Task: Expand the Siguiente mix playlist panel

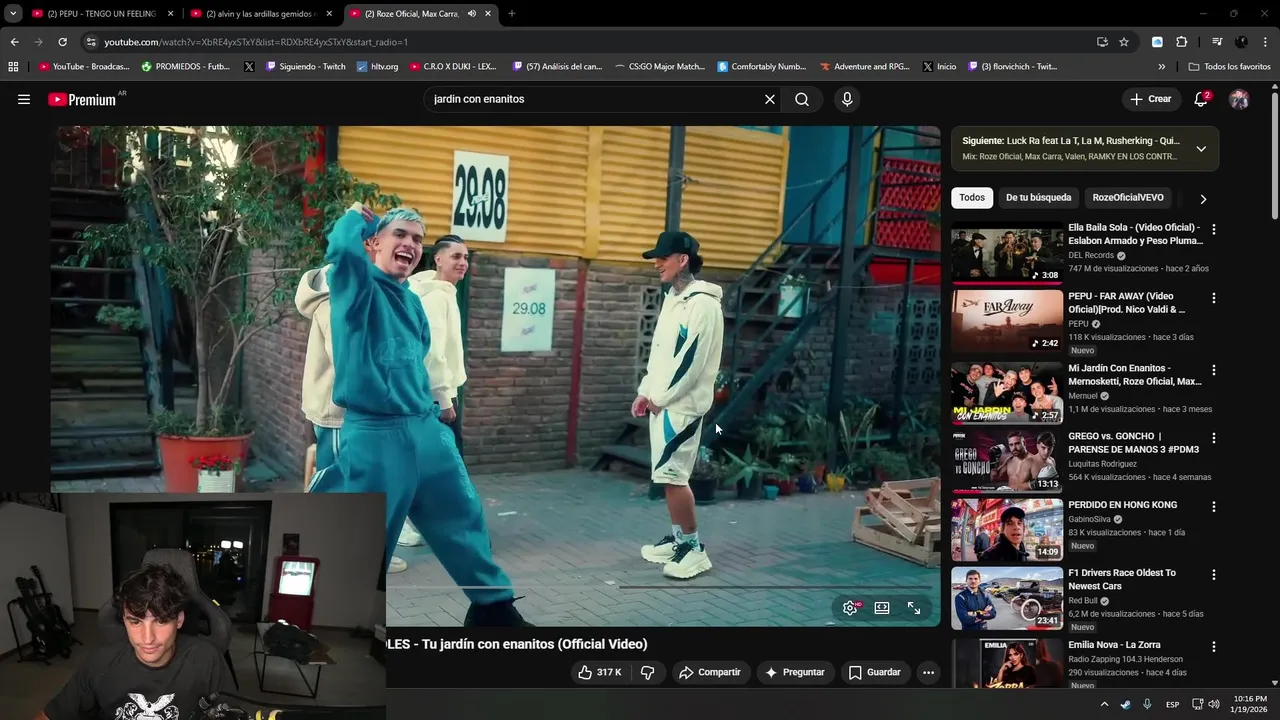Action: (x=1201, y=149)
